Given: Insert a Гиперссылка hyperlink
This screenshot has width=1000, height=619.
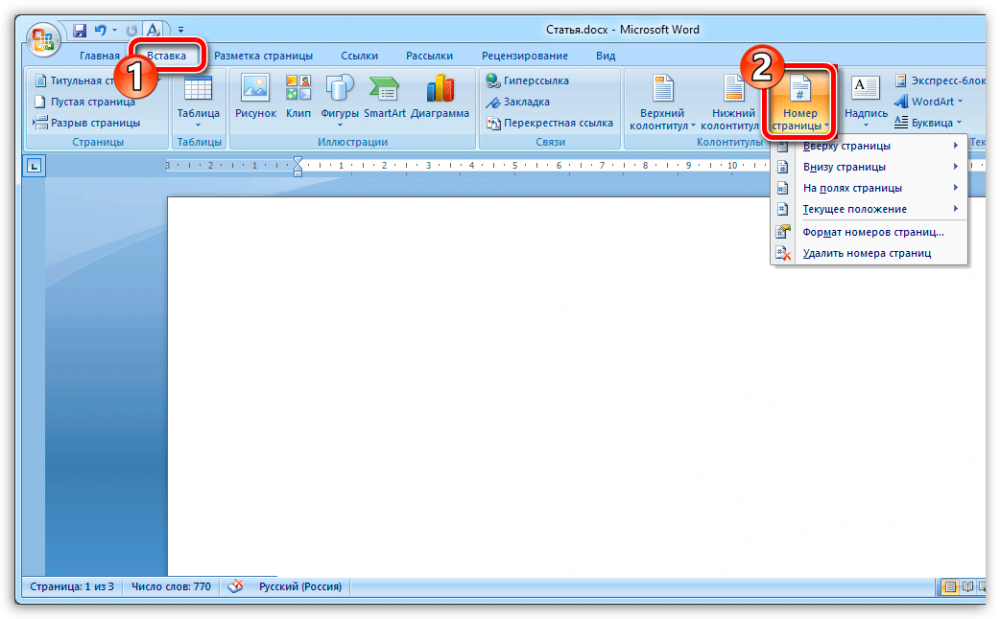Looking at the screenshot, I should 527,81.
